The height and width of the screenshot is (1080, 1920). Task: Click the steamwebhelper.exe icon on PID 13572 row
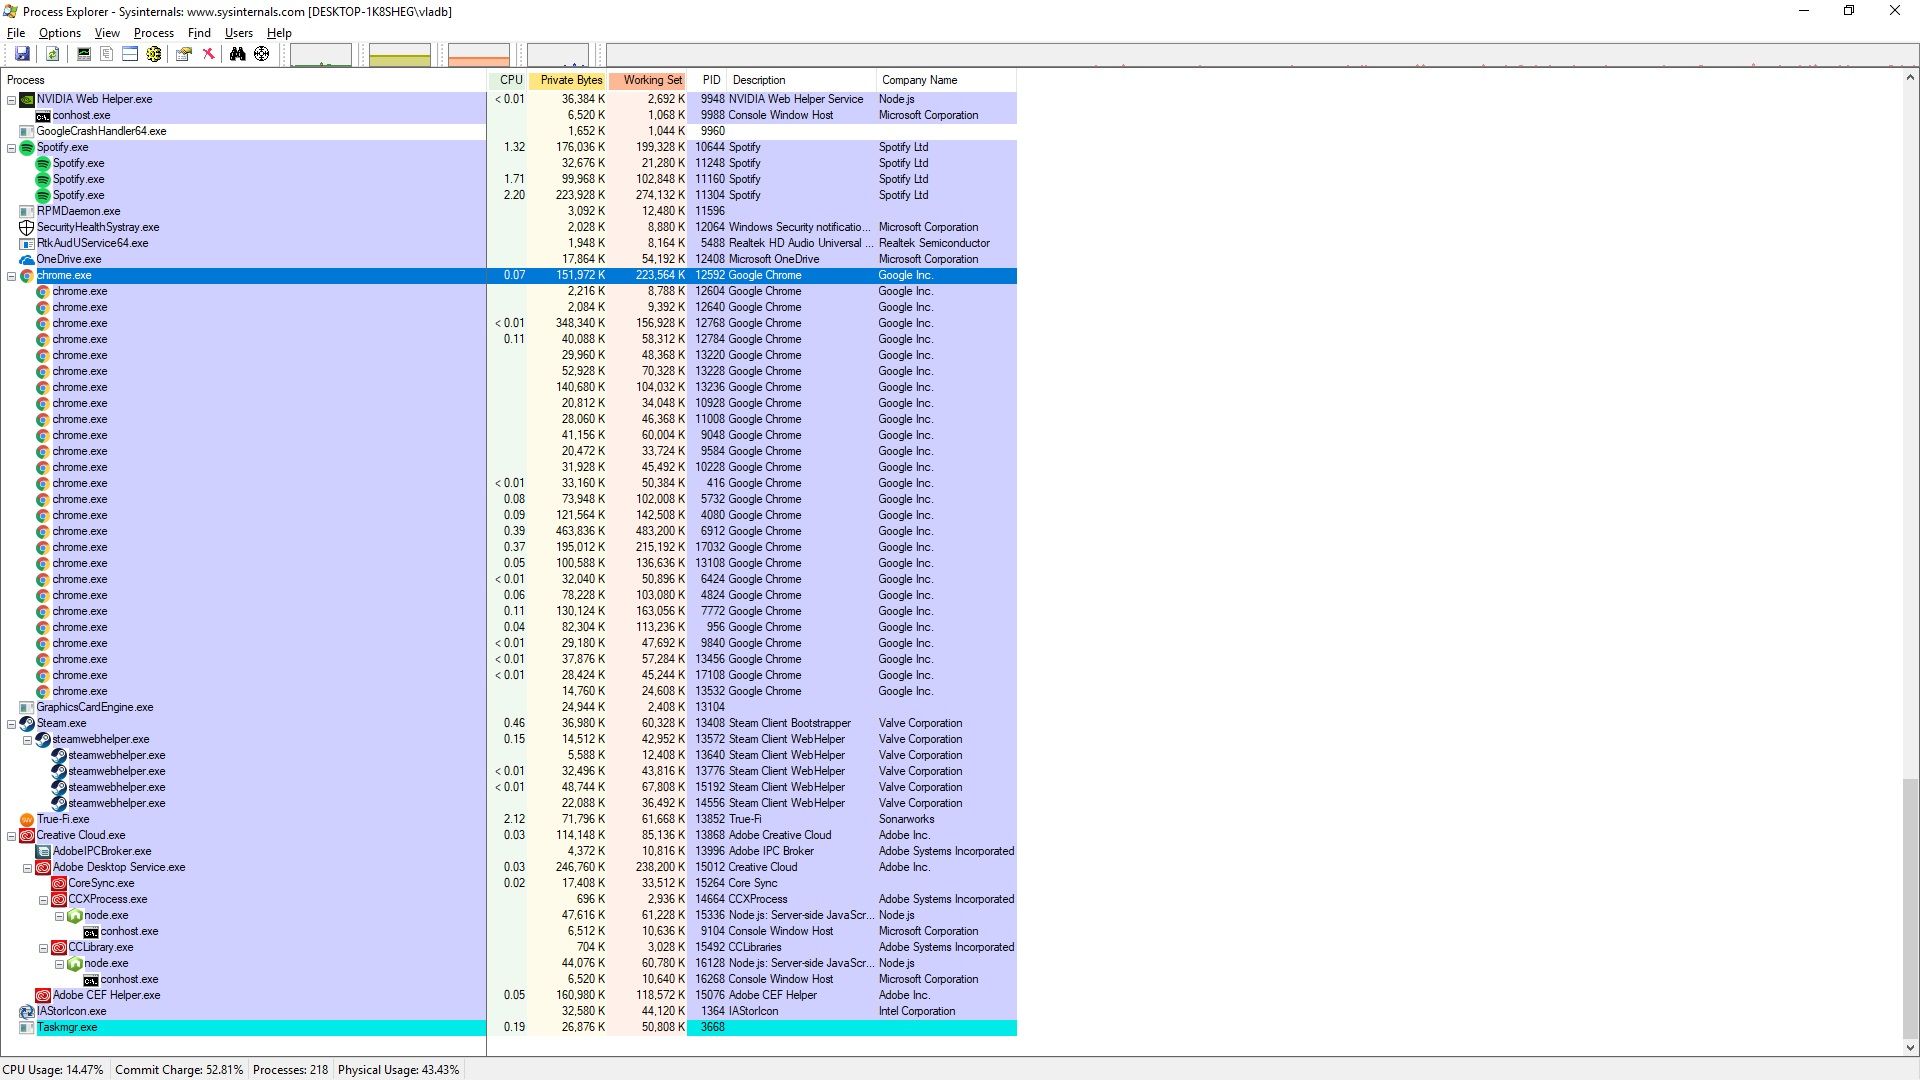(x=43, y=739)
